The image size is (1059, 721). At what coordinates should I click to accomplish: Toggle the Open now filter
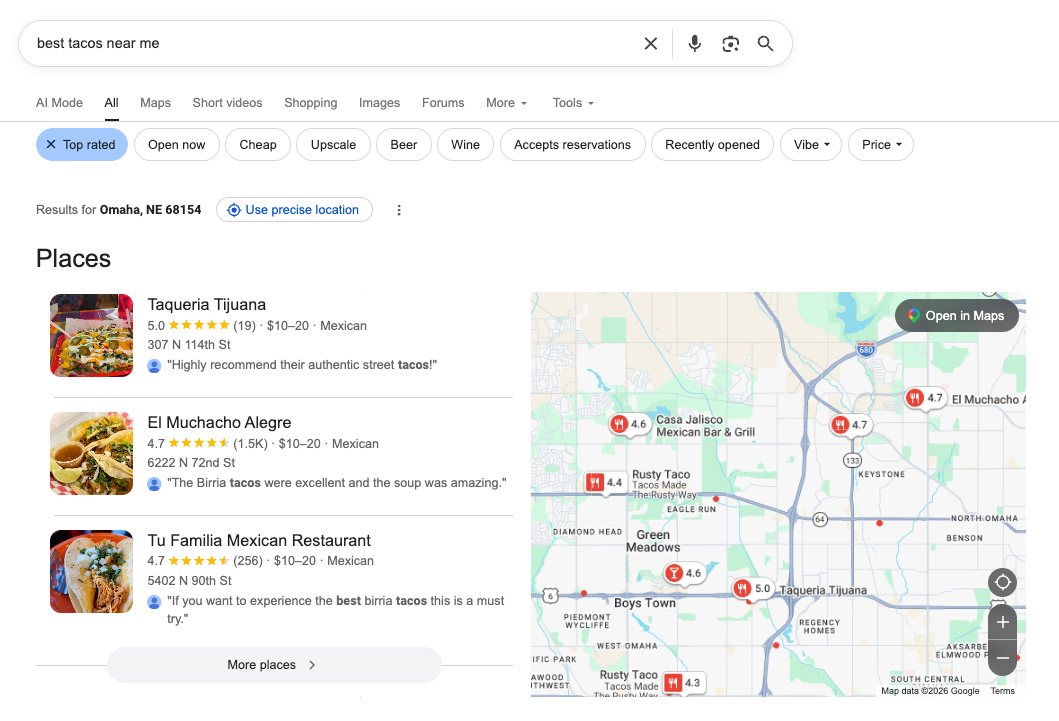click(x=177, y=144)
